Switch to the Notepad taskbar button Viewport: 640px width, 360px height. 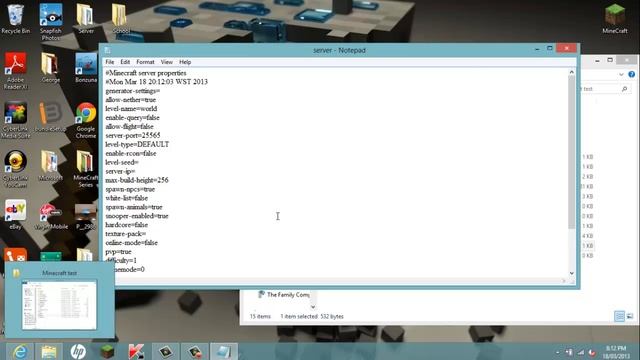click(x=224, y=351)
